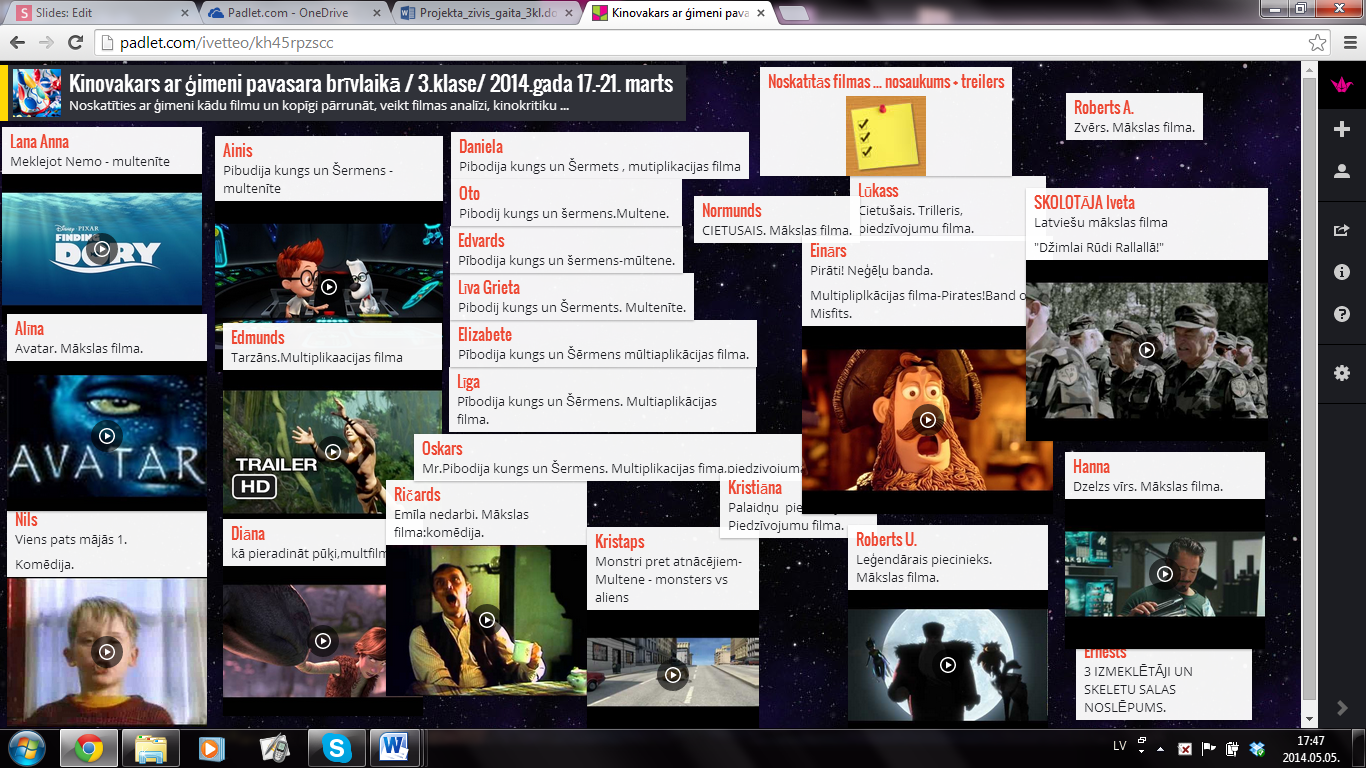Screen dimensions: 1366x768
Task: Open Daniela's post
Action: 600,156
